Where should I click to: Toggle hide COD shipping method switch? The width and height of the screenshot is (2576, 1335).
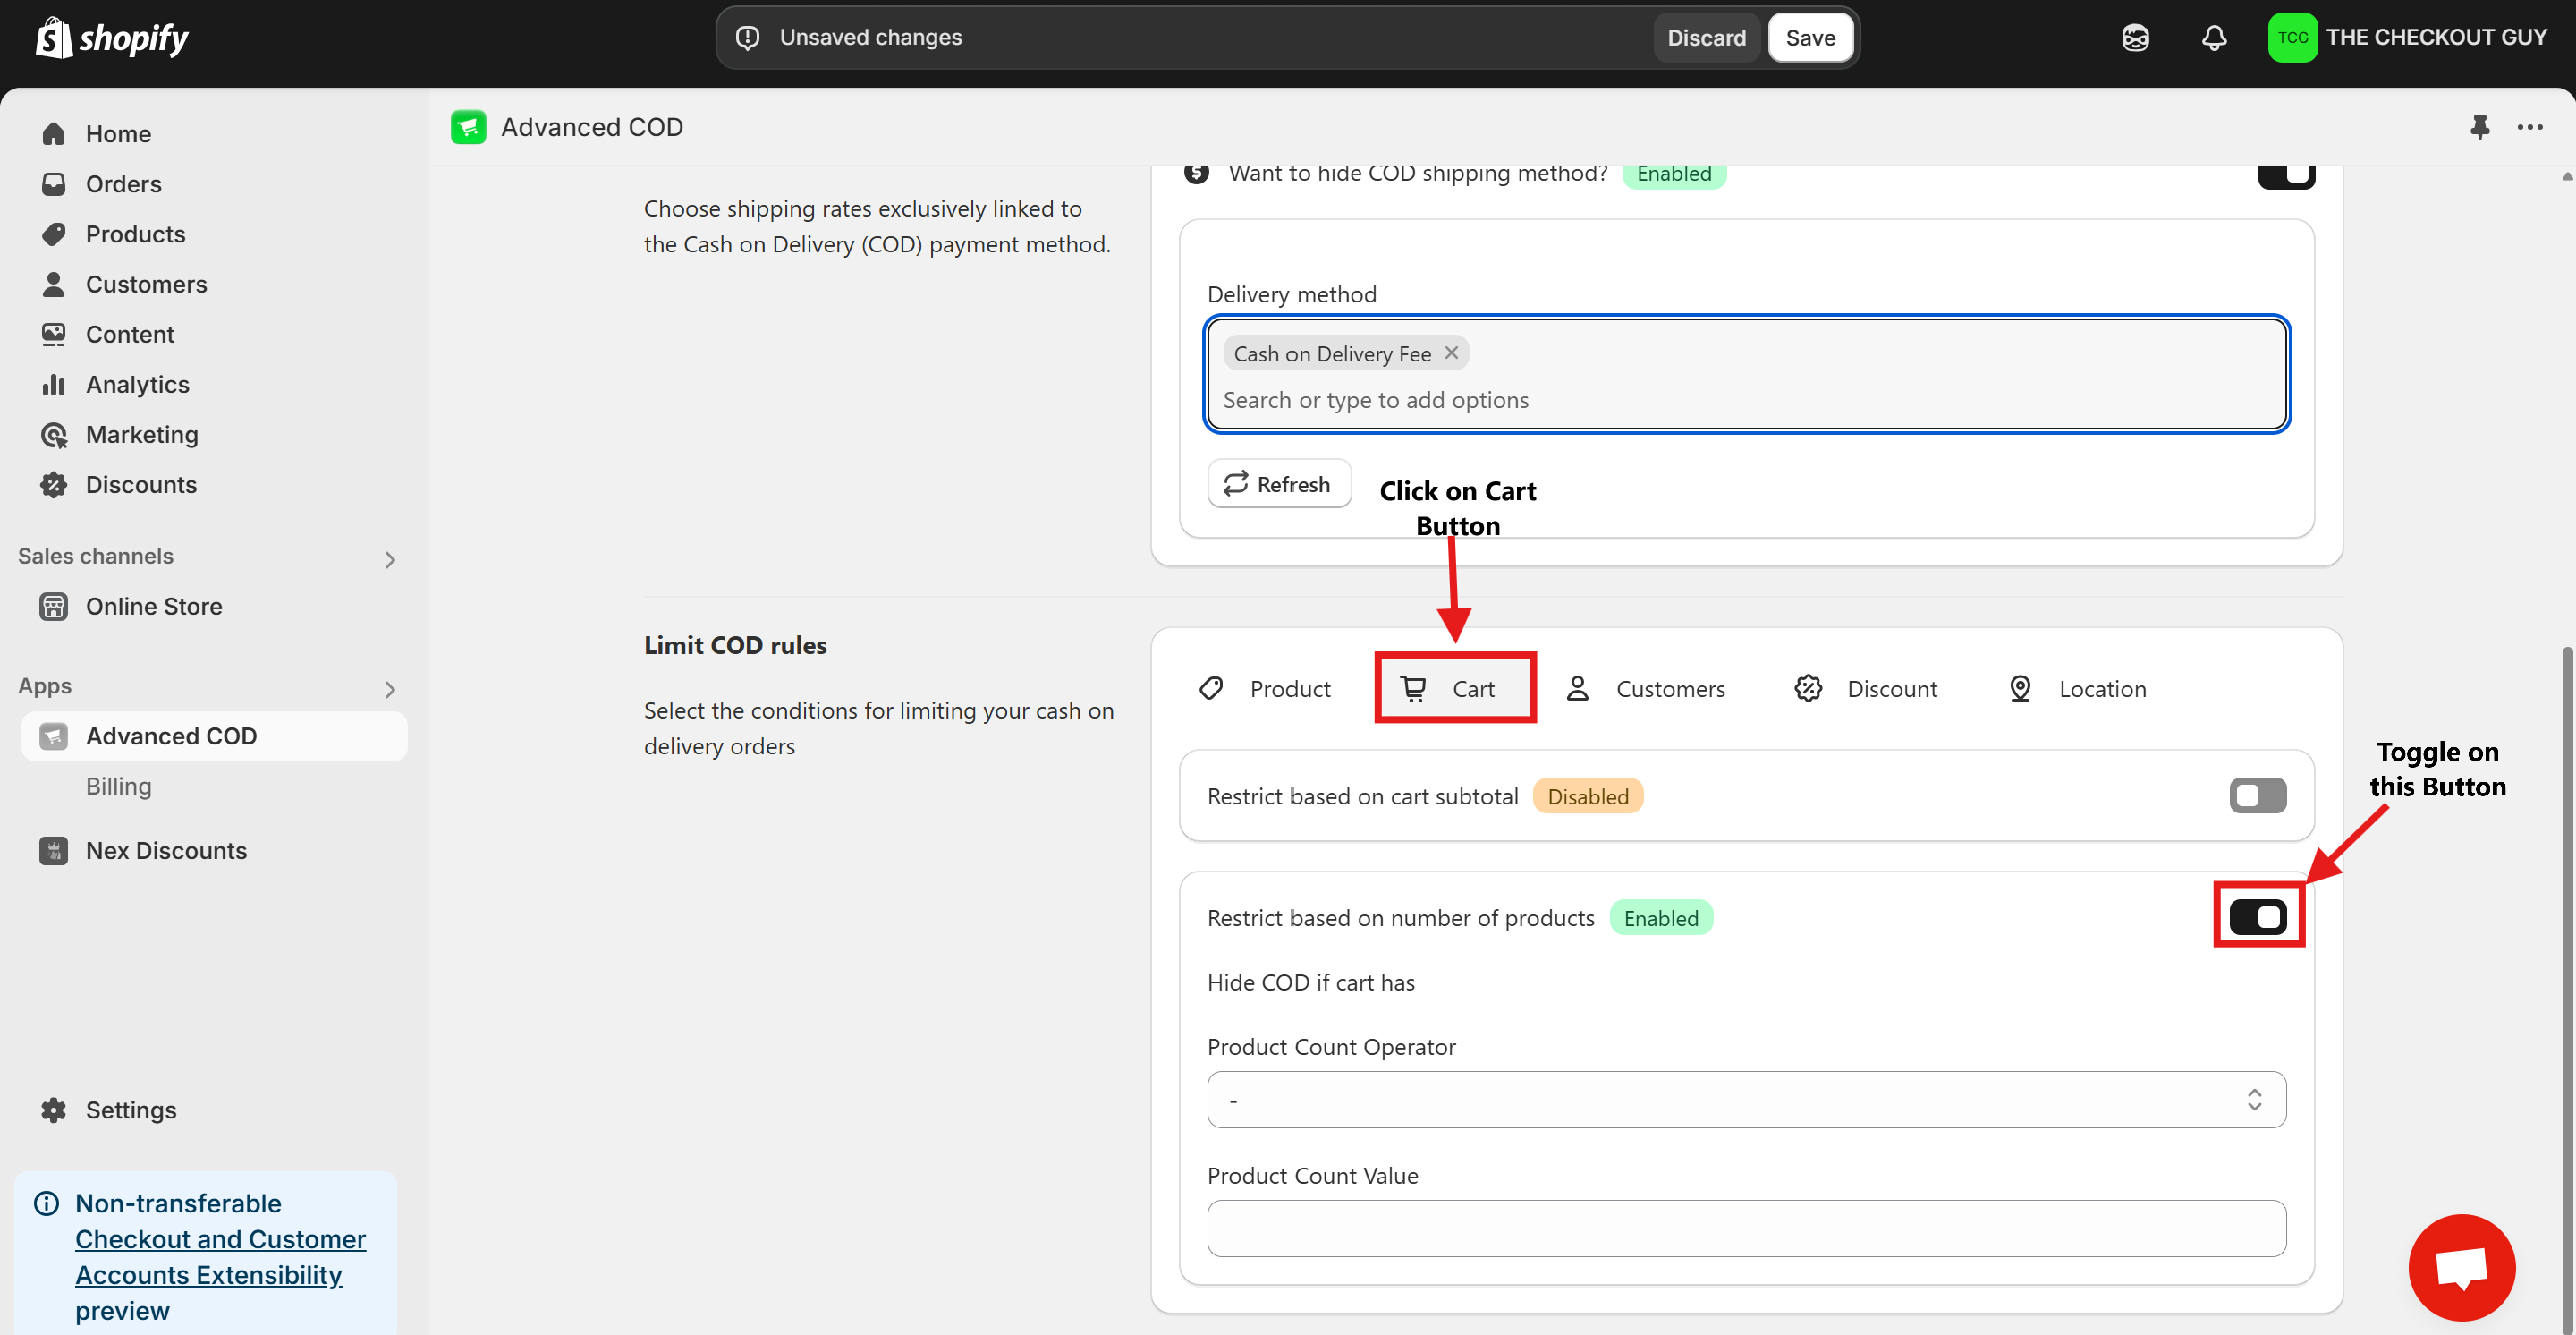2285,176
